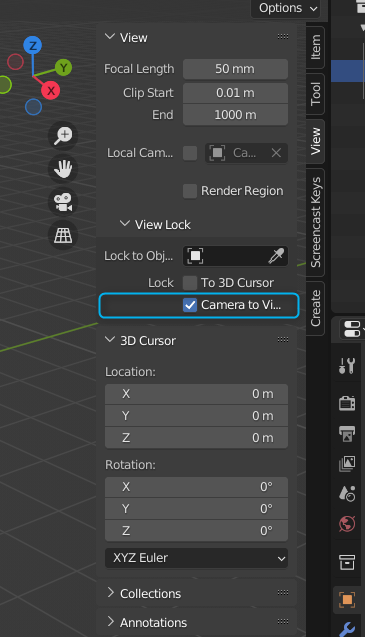Expand the Annotations panel

point(110,622)
